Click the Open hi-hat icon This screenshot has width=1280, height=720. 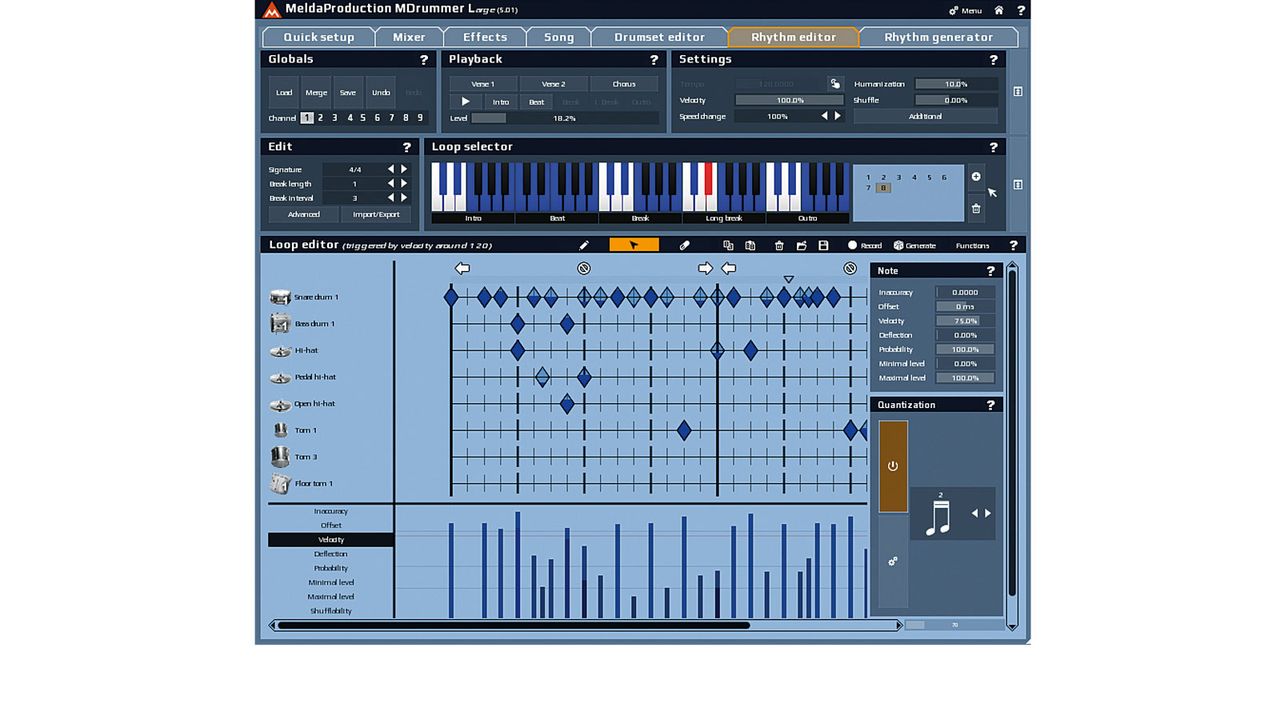[x=280, y=405]
